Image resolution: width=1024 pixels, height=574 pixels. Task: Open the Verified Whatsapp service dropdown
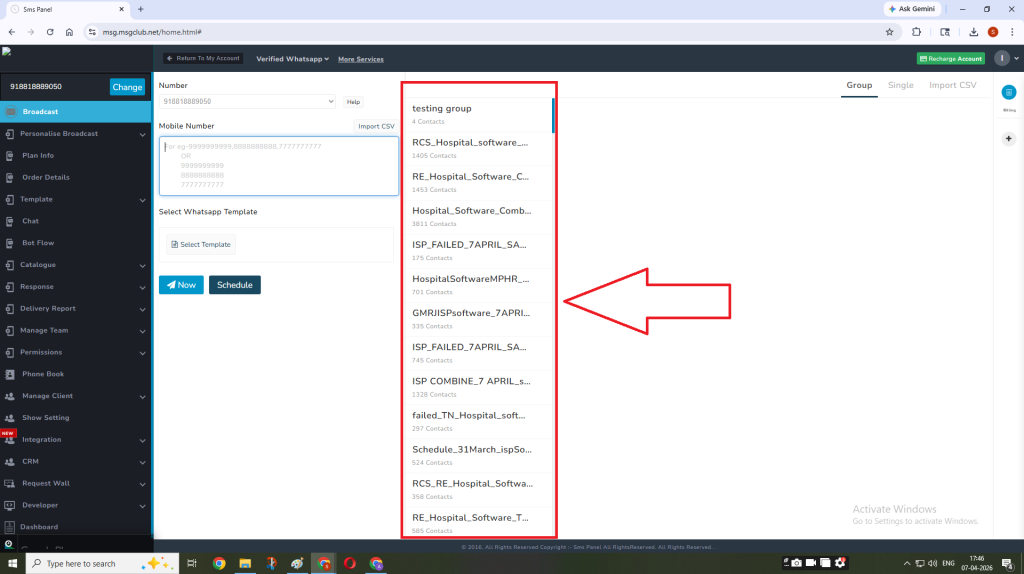coord(292,59)
